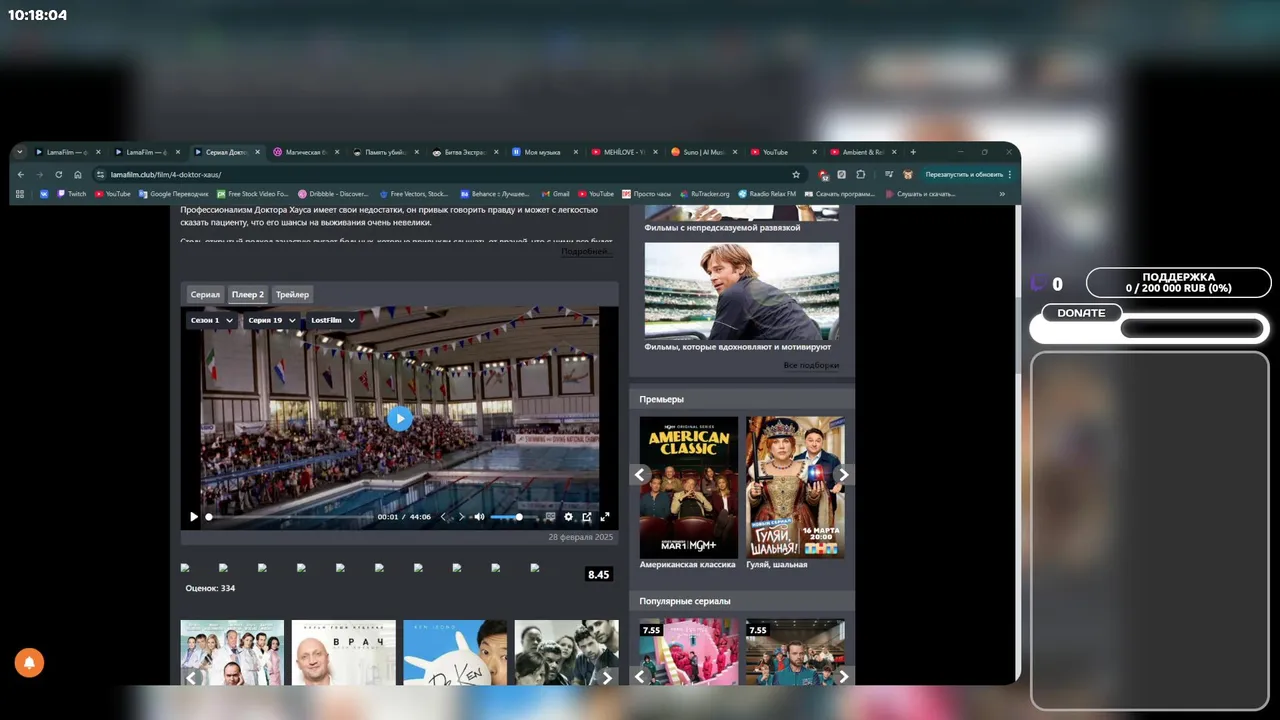Viewport: 1280px width, 720px height.
Task: Bookmark this page with the star icon
Action: 796,174
